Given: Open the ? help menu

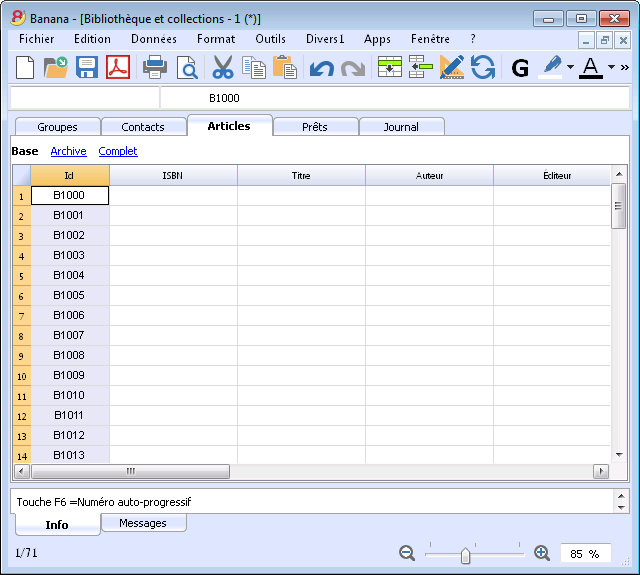Looking at the screenshot, I should (x=473, y=39).
